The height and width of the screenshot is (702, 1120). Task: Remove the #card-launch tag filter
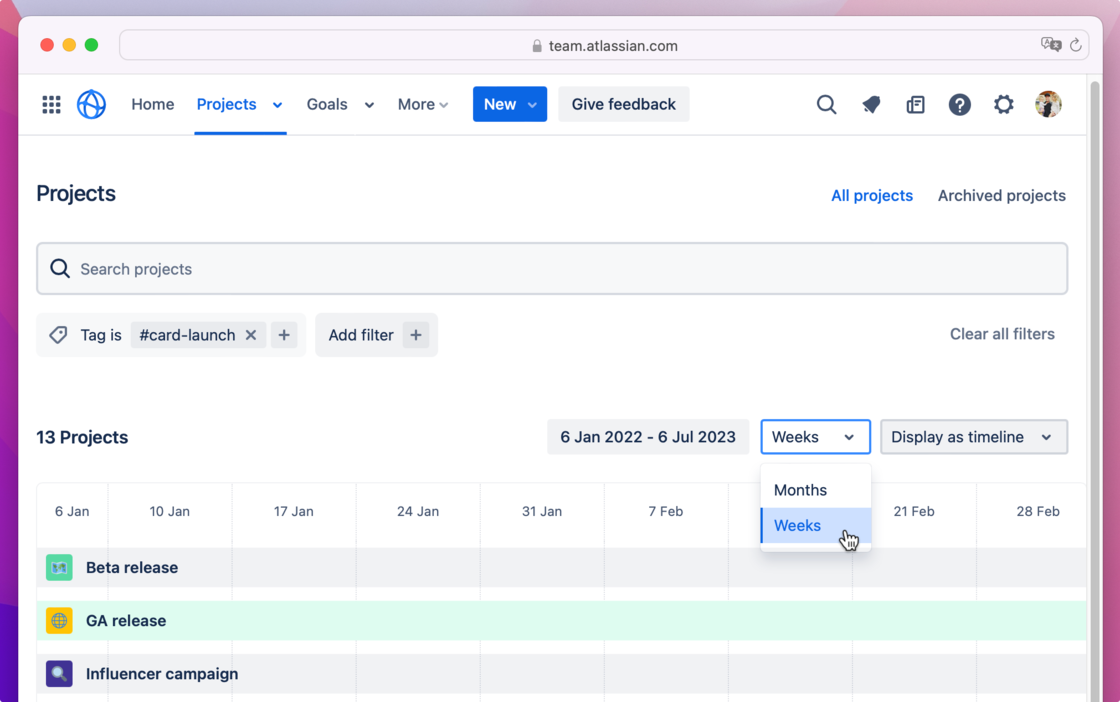pyautogui.click(x=250, y=334)
